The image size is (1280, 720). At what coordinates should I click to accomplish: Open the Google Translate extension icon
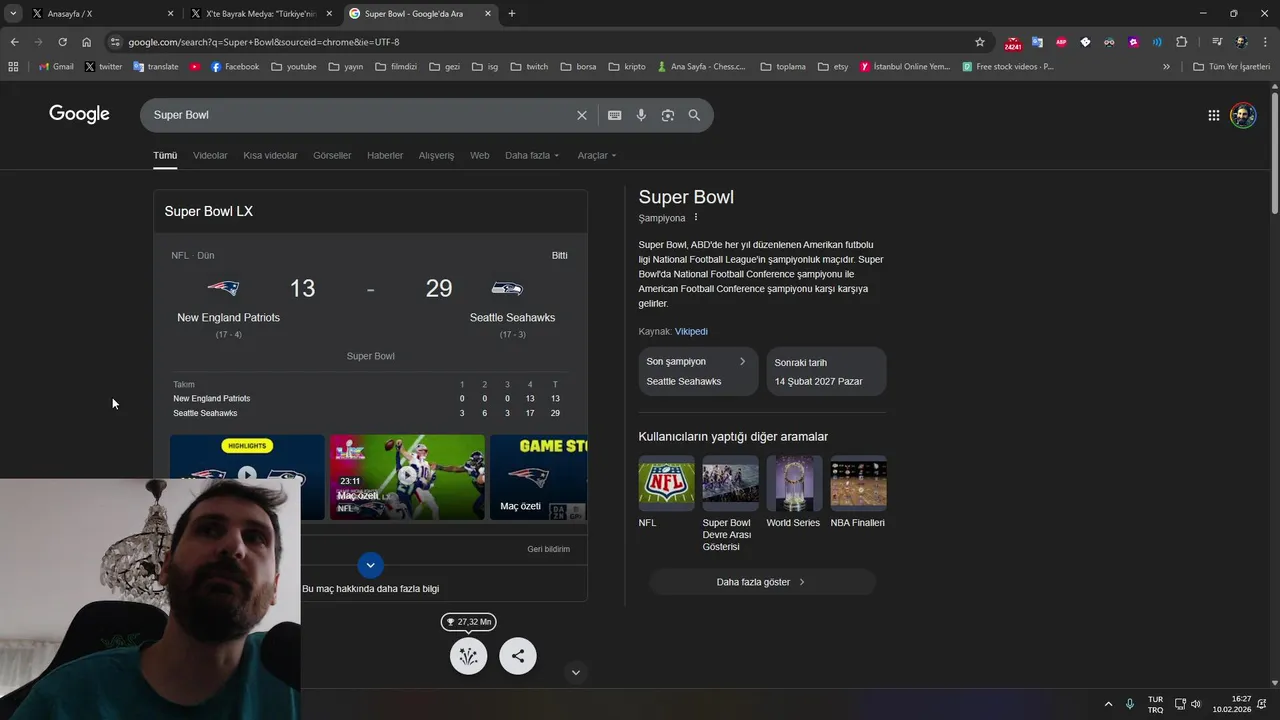[x=1037, y=42]
